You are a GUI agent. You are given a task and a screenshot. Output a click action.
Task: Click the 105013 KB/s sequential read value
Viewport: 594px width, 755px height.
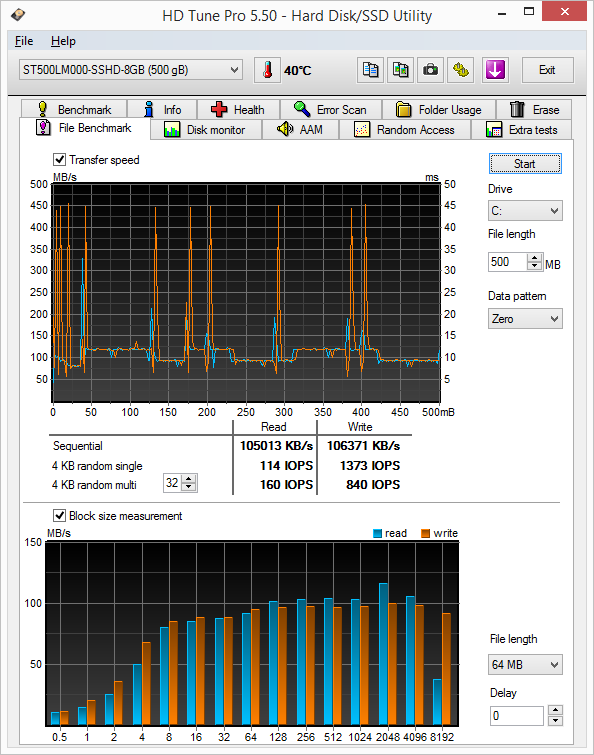point(276,446)
